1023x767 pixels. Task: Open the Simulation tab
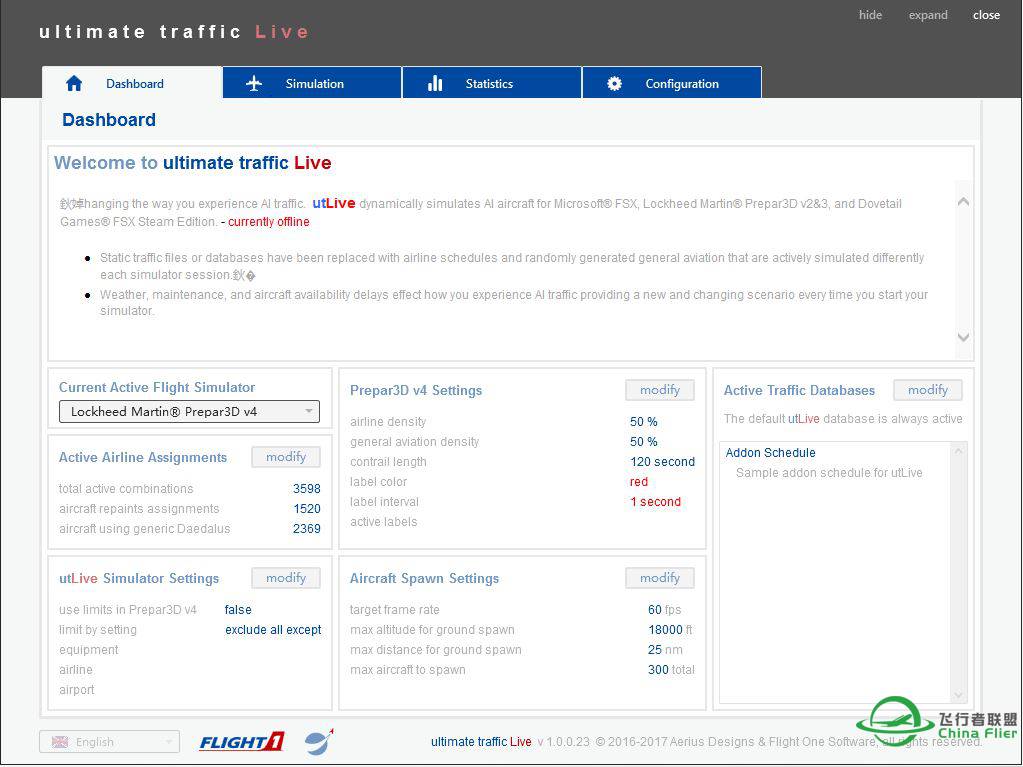[312, 83]
